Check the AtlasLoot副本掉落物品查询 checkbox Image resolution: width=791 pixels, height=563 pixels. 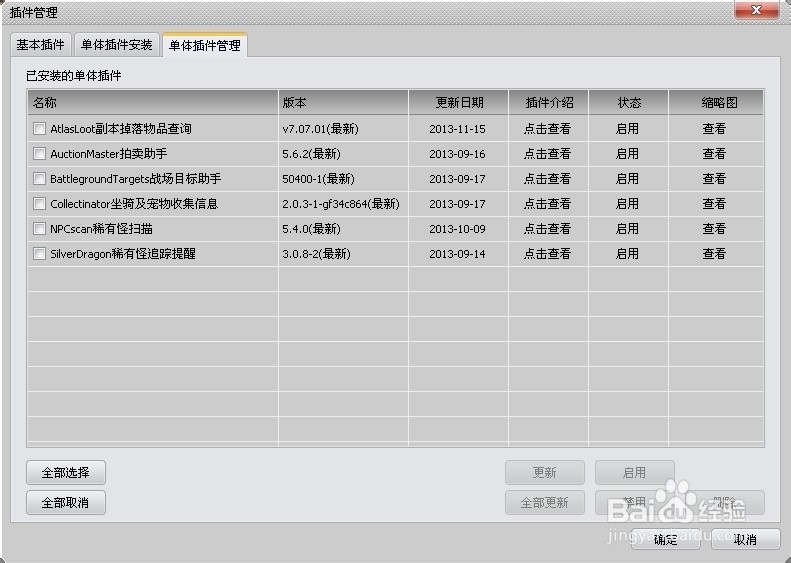(x=39, y=129)
